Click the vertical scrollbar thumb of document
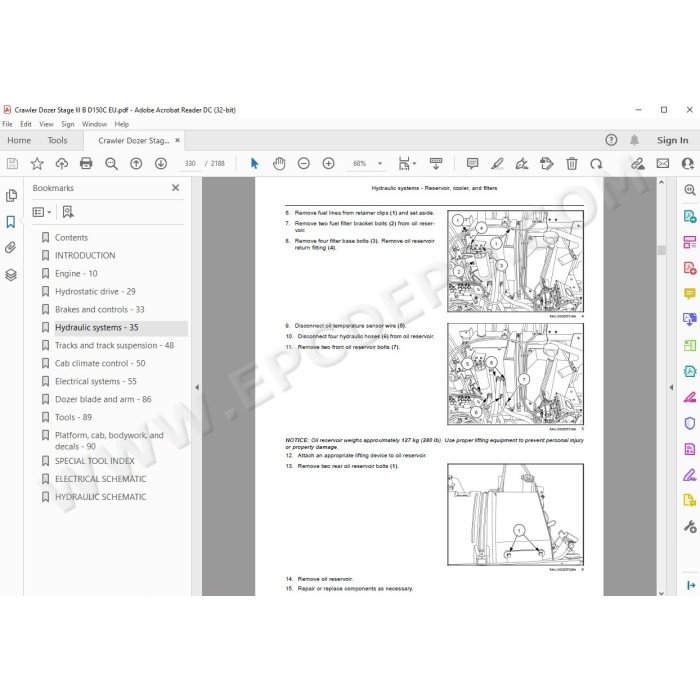The height and width of the screenshot is (700, 700). 661,250
